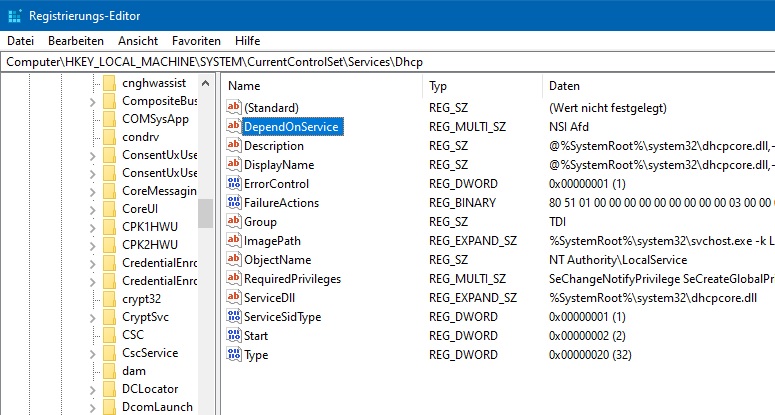Click the CSC folder icon
Image resolution: width=775 pixels, height=415 pixels.
click(x=109, y=335)
